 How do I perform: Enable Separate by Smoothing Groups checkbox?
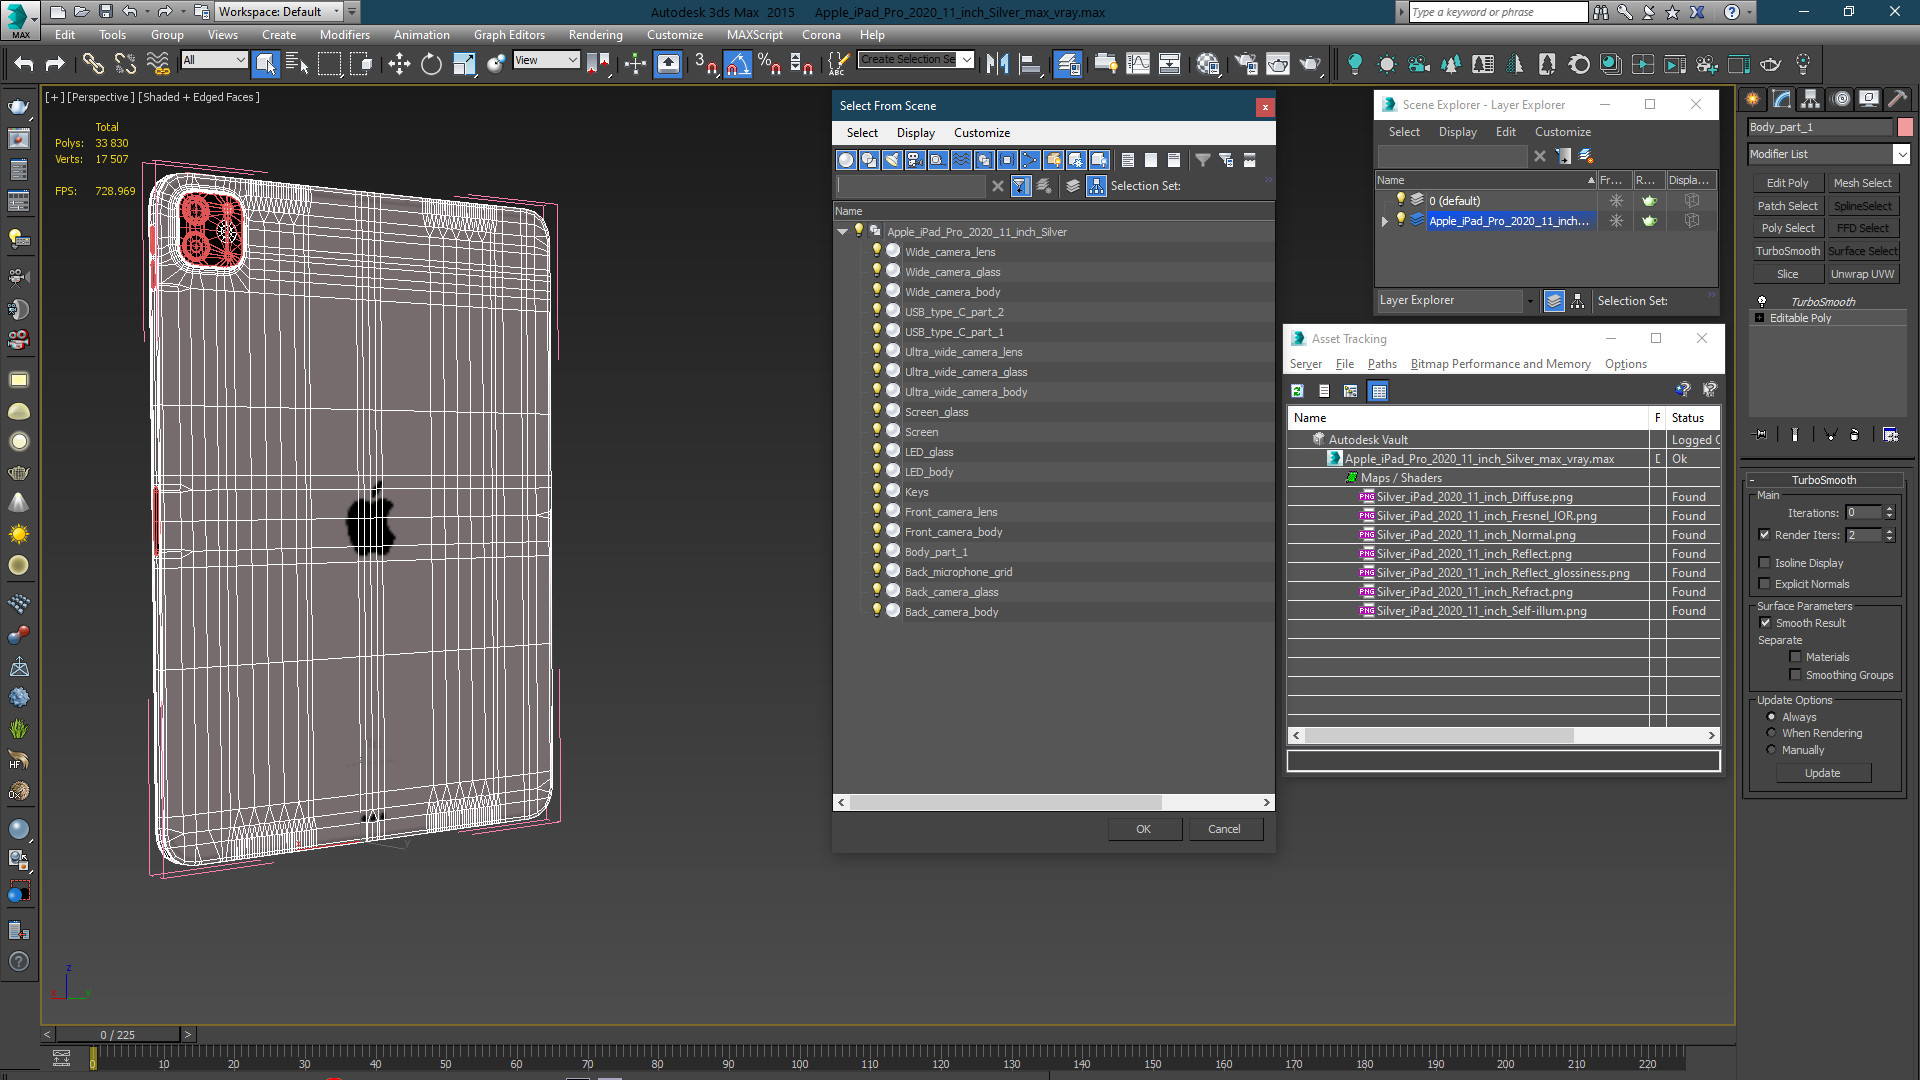(x=1795, y=675)
